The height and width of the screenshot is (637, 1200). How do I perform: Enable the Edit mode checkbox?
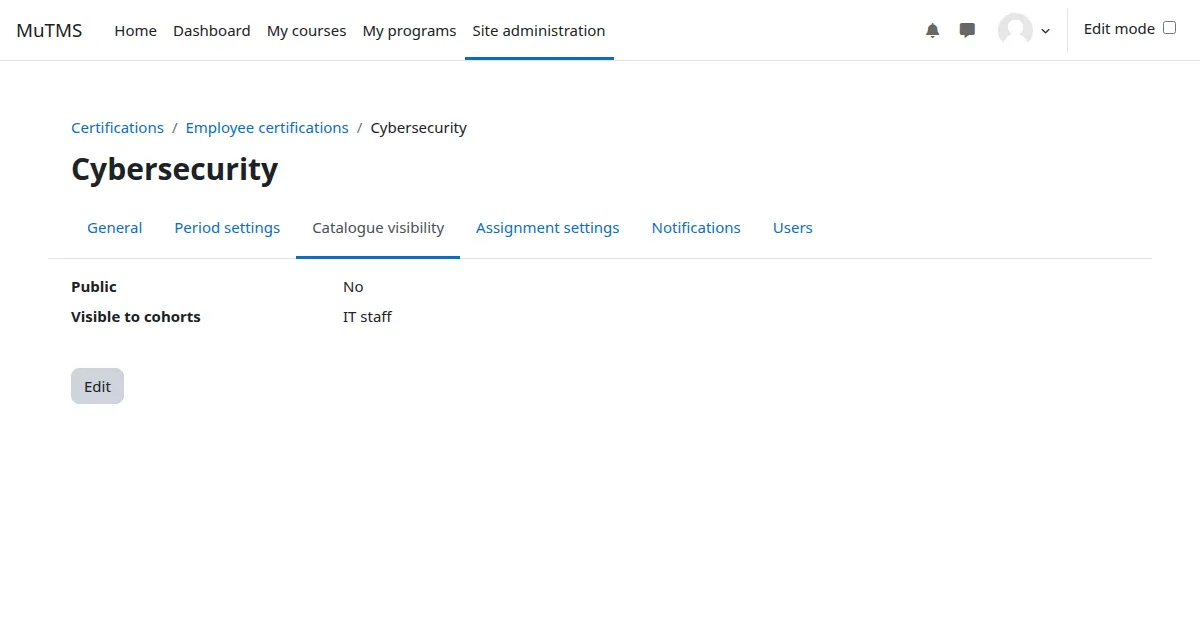1169,28
